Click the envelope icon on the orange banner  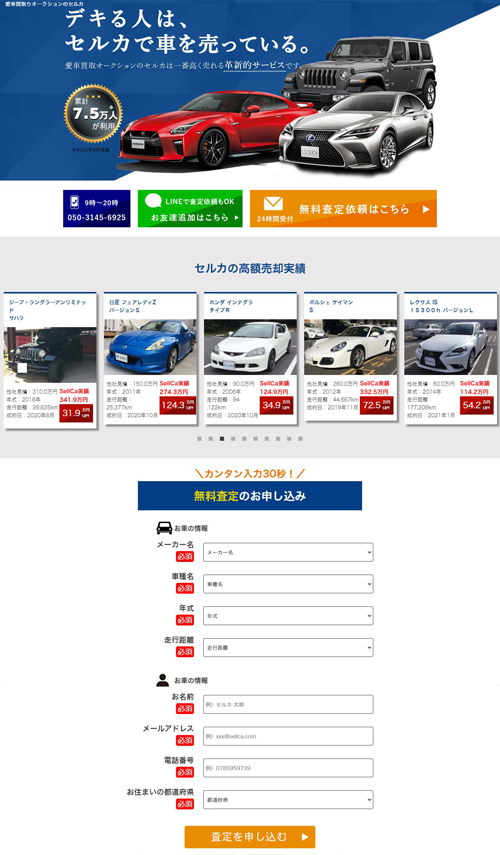[273, 203]
